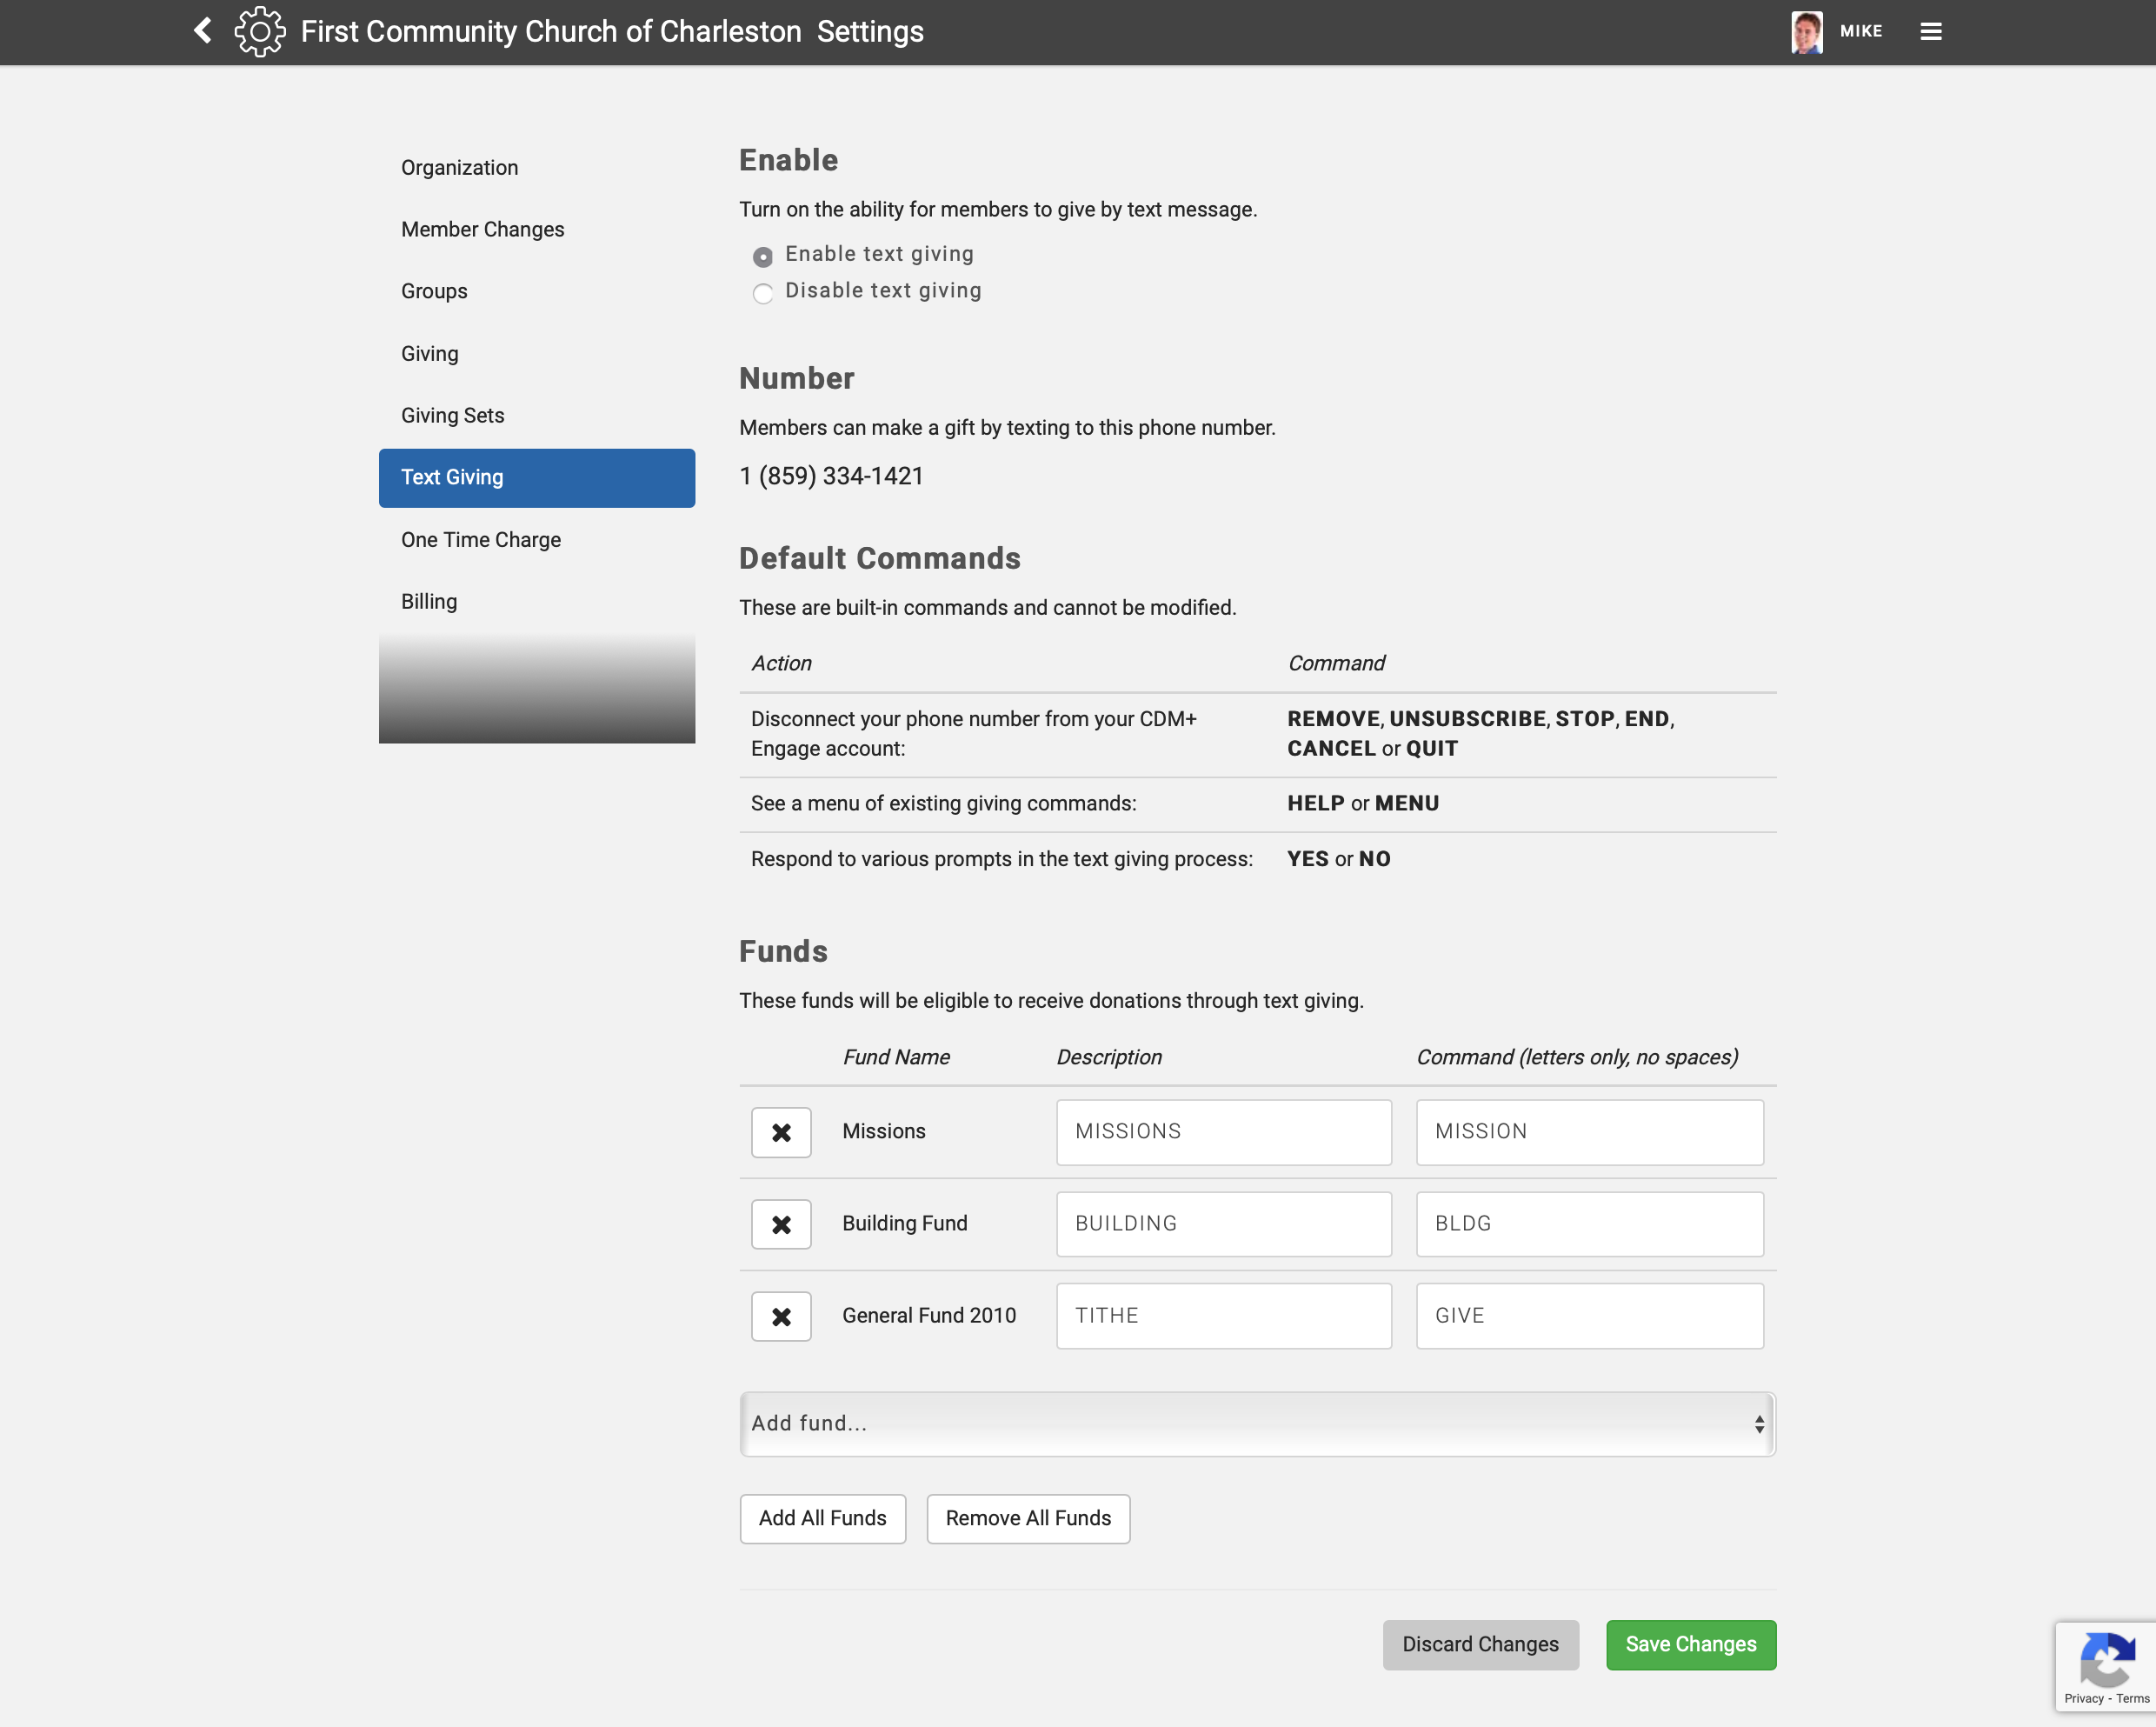Edit the TITHE description input field
2156x1727 pixels.
click(x=1223, y=1315)
